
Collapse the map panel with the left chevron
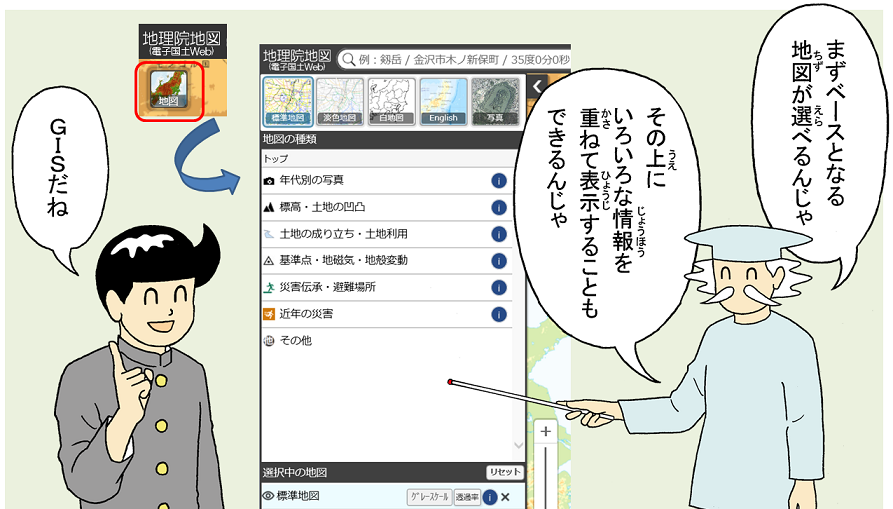[x=536, y=87]
